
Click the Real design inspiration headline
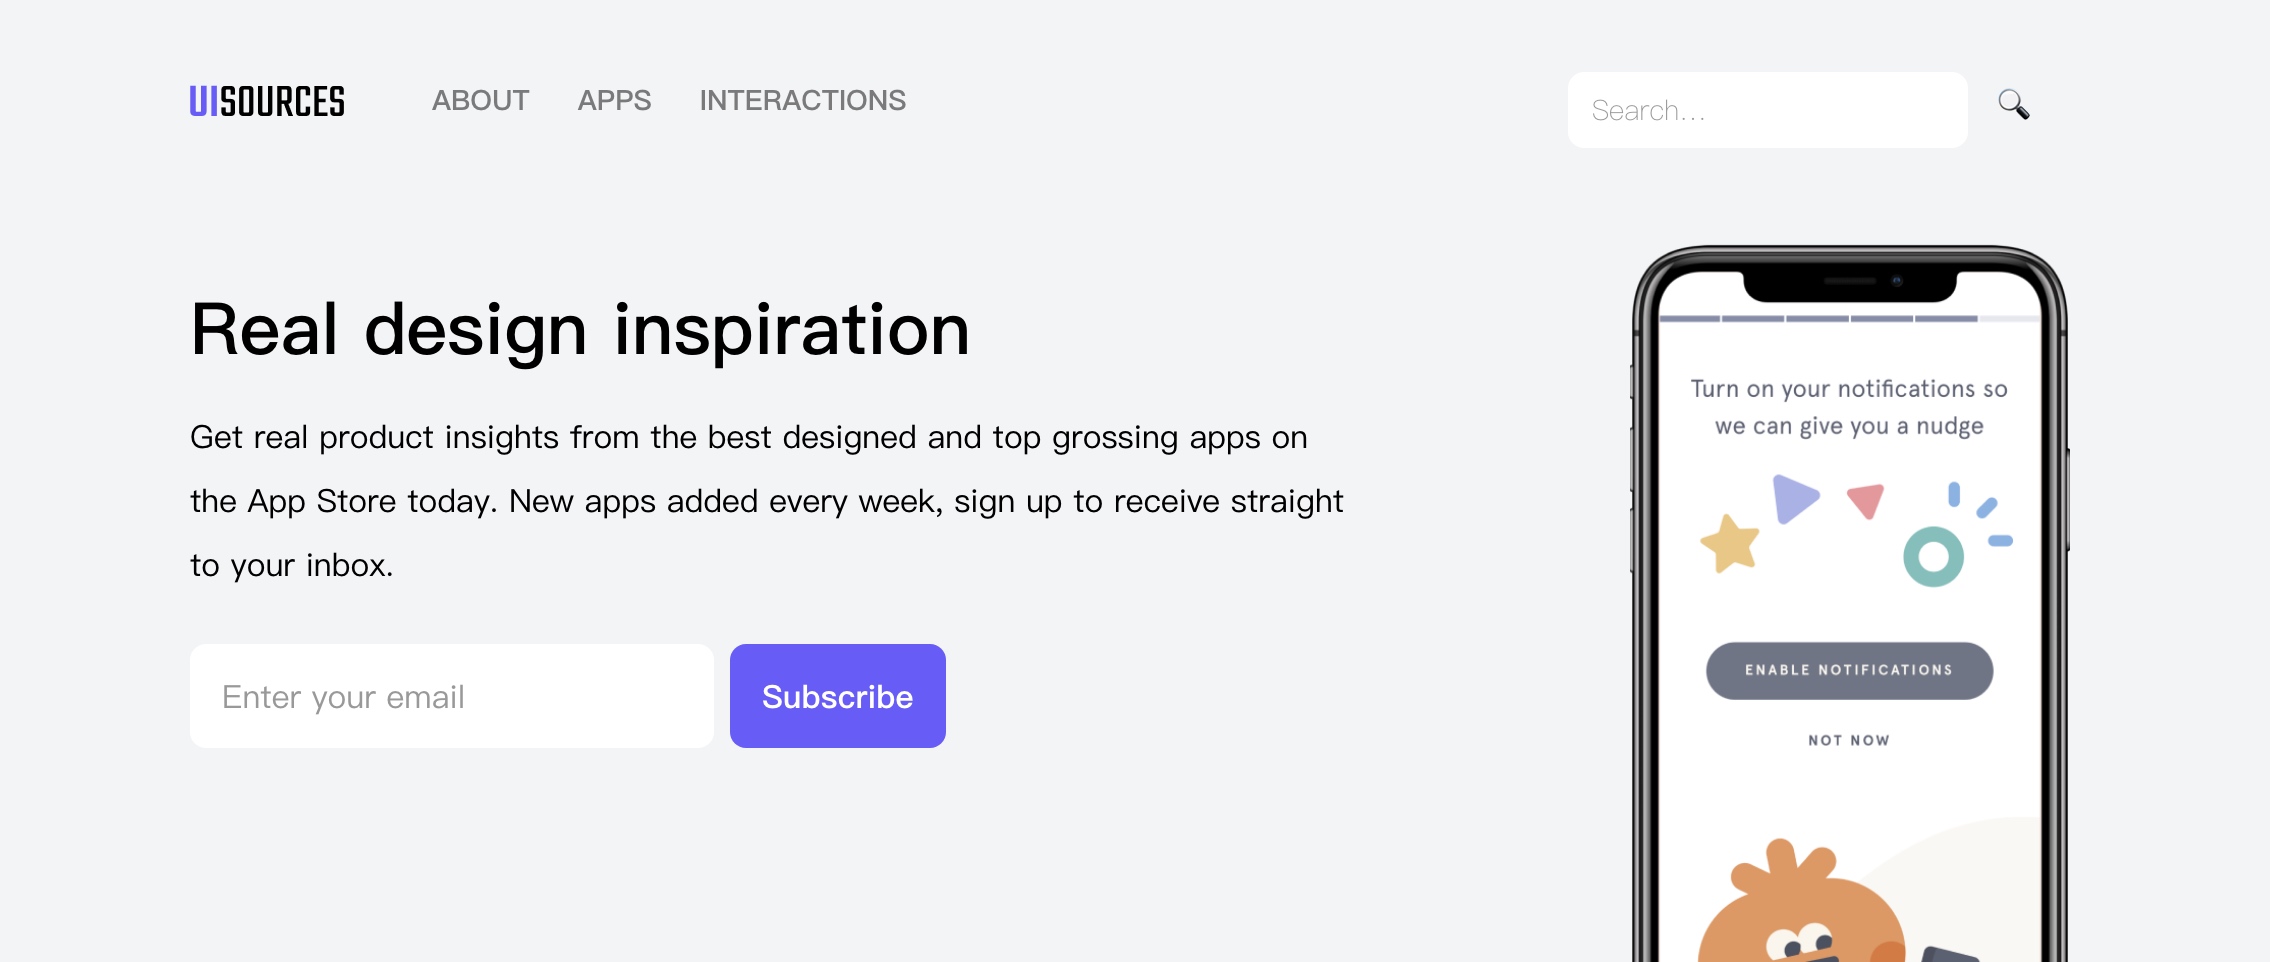[580, 329]
